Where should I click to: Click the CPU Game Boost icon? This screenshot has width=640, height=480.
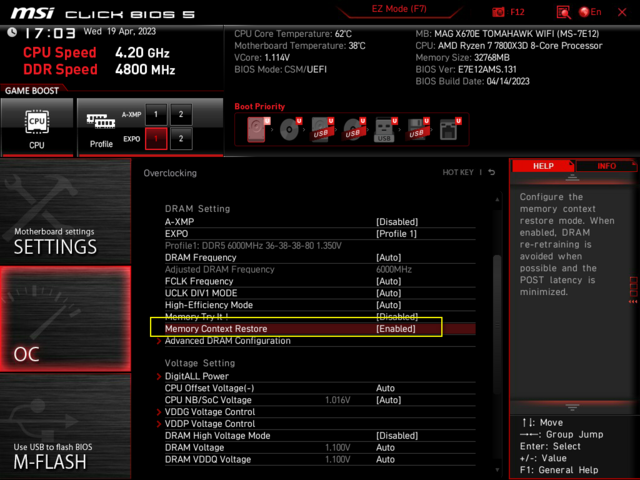[37, 126]
